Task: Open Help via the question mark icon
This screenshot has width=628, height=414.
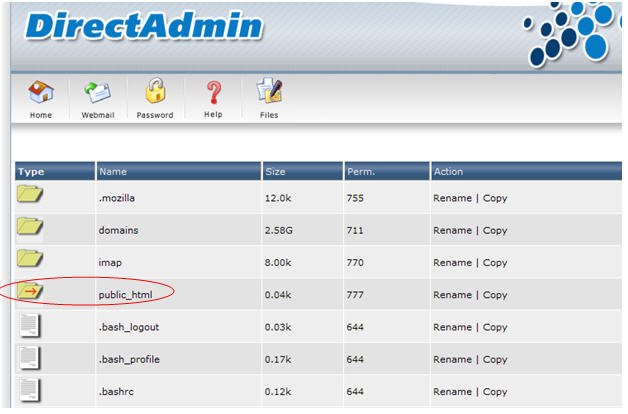Action: (213, 92)
